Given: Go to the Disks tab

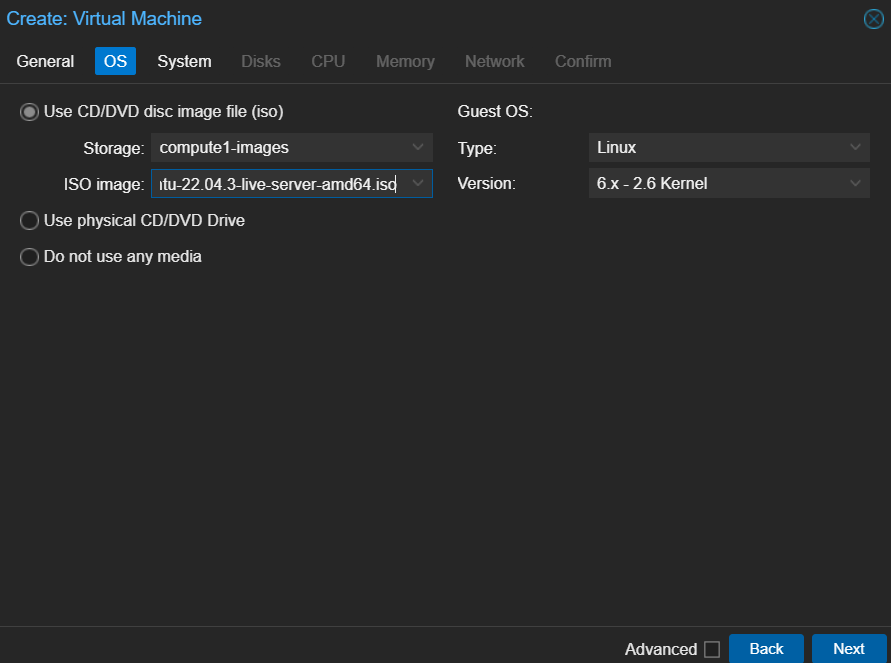Looking at the screenshot, I should [x=261, y=61].
